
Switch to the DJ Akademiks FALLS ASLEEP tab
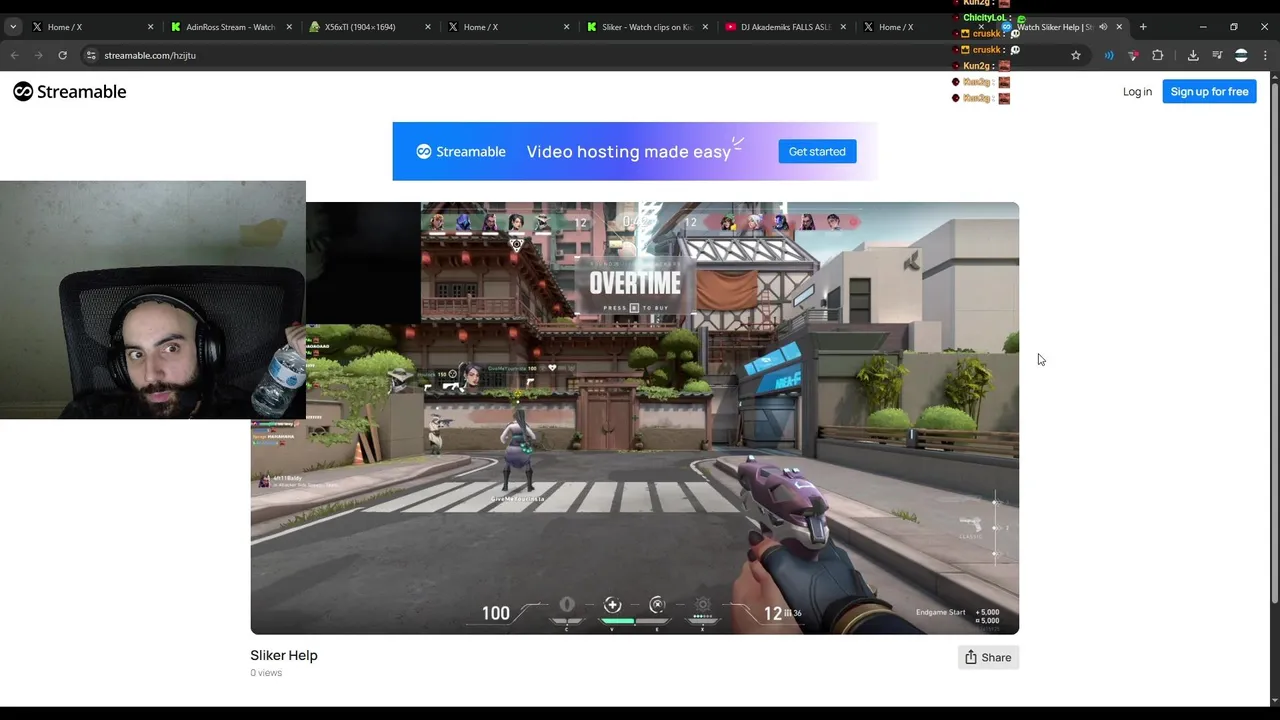786,27
